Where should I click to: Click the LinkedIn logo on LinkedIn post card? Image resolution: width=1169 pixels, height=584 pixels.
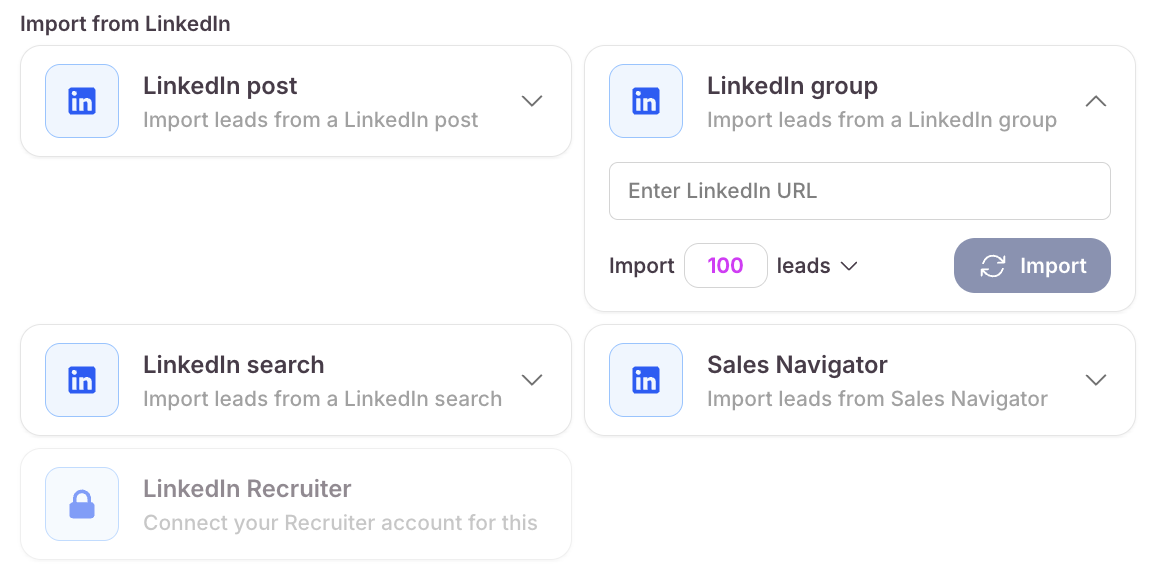click(82, 101)
